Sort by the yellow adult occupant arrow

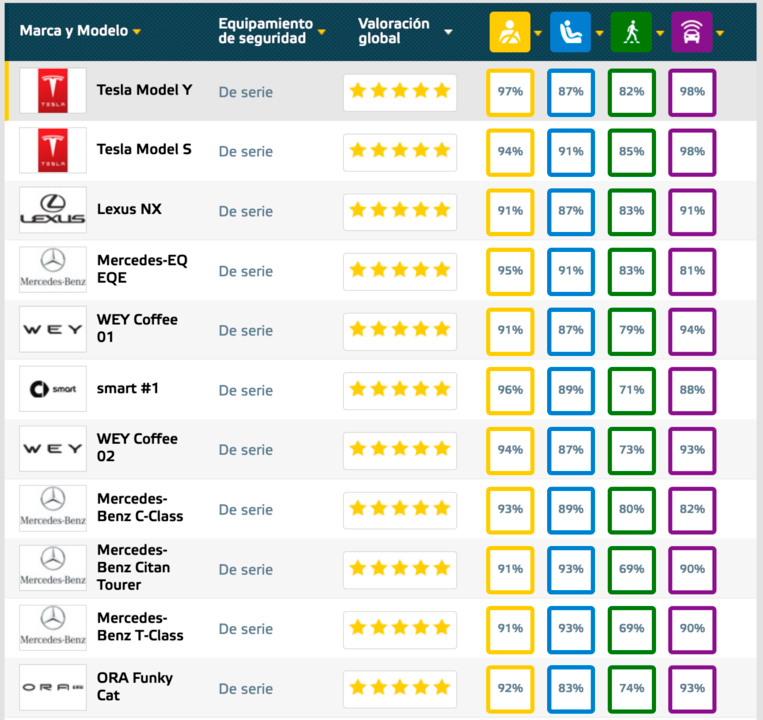[x=538, y=33]
